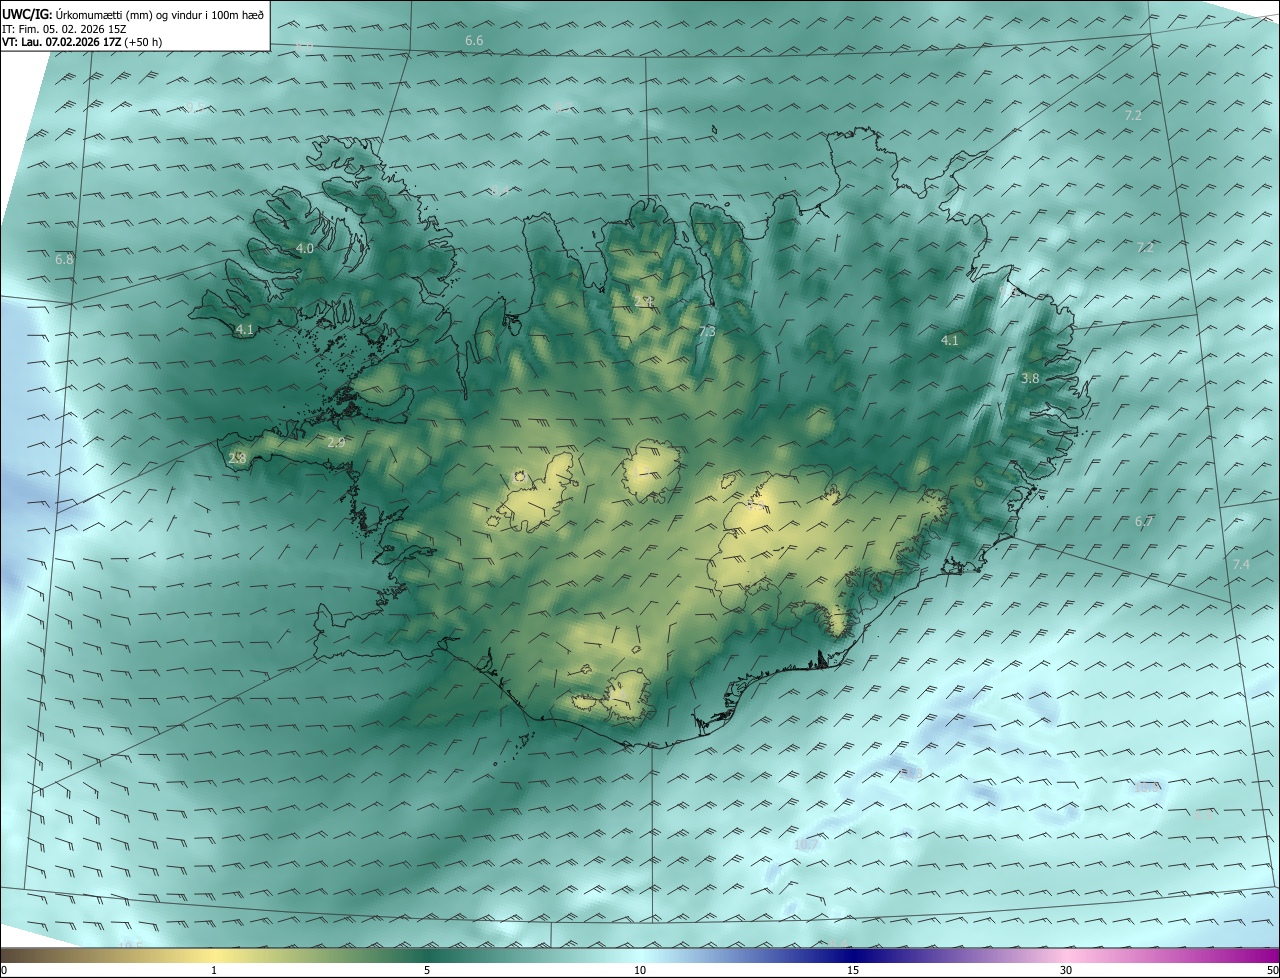Click the '2.8' value at Snæfellsnes peninsula tip
Screen dimensions: 1280x978
(237, 459)
